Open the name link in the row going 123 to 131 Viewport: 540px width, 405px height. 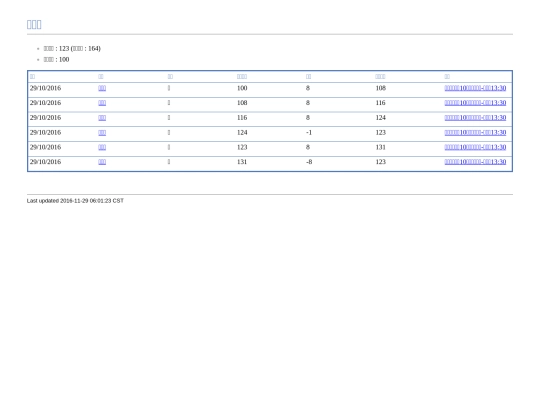(102, 147)
